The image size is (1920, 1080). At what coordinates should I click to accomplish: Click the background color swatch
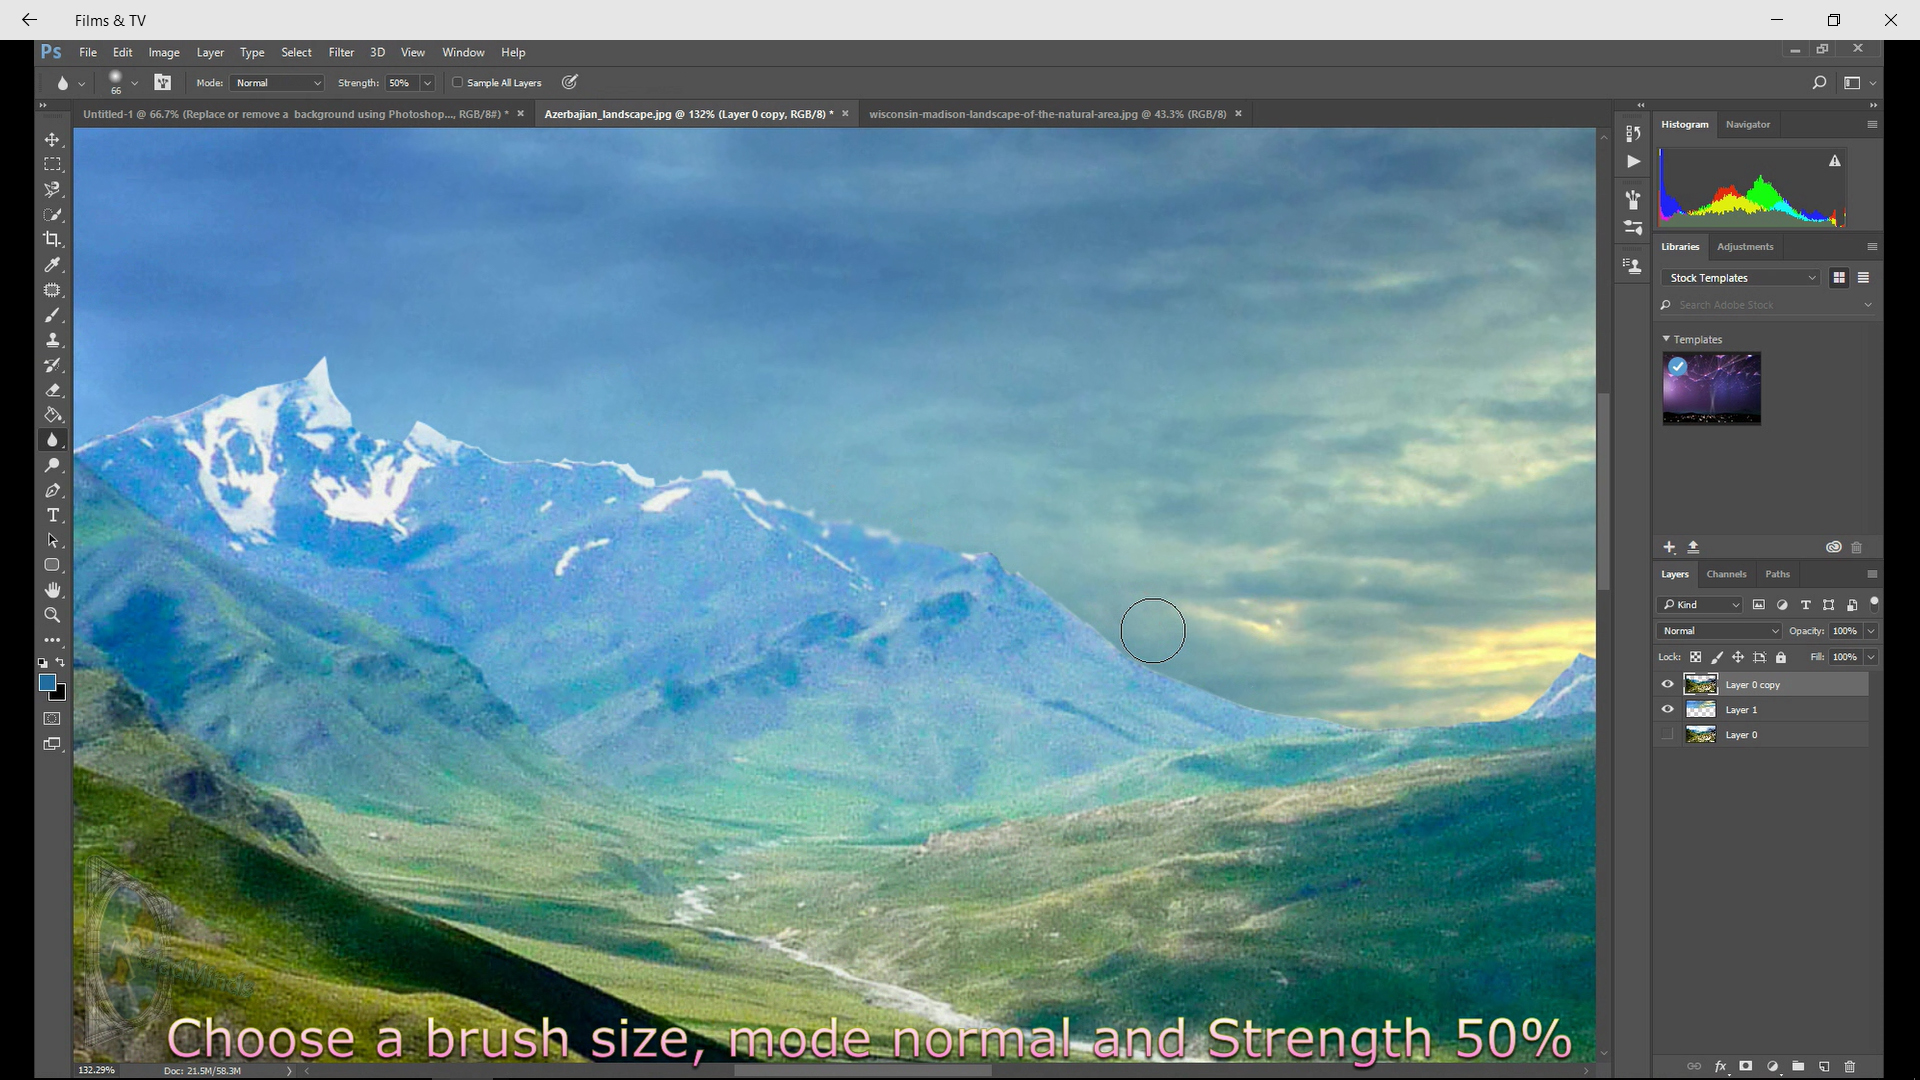click(x=61, y=694)
